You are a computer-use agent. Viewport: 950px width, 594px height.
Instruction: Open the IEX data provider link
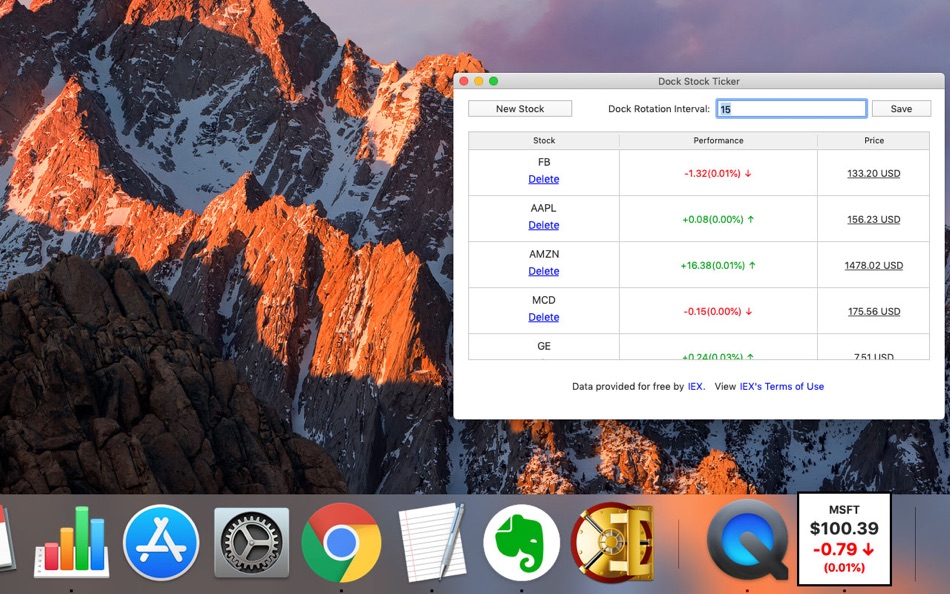pyautogui.click(x=696, y=386)
